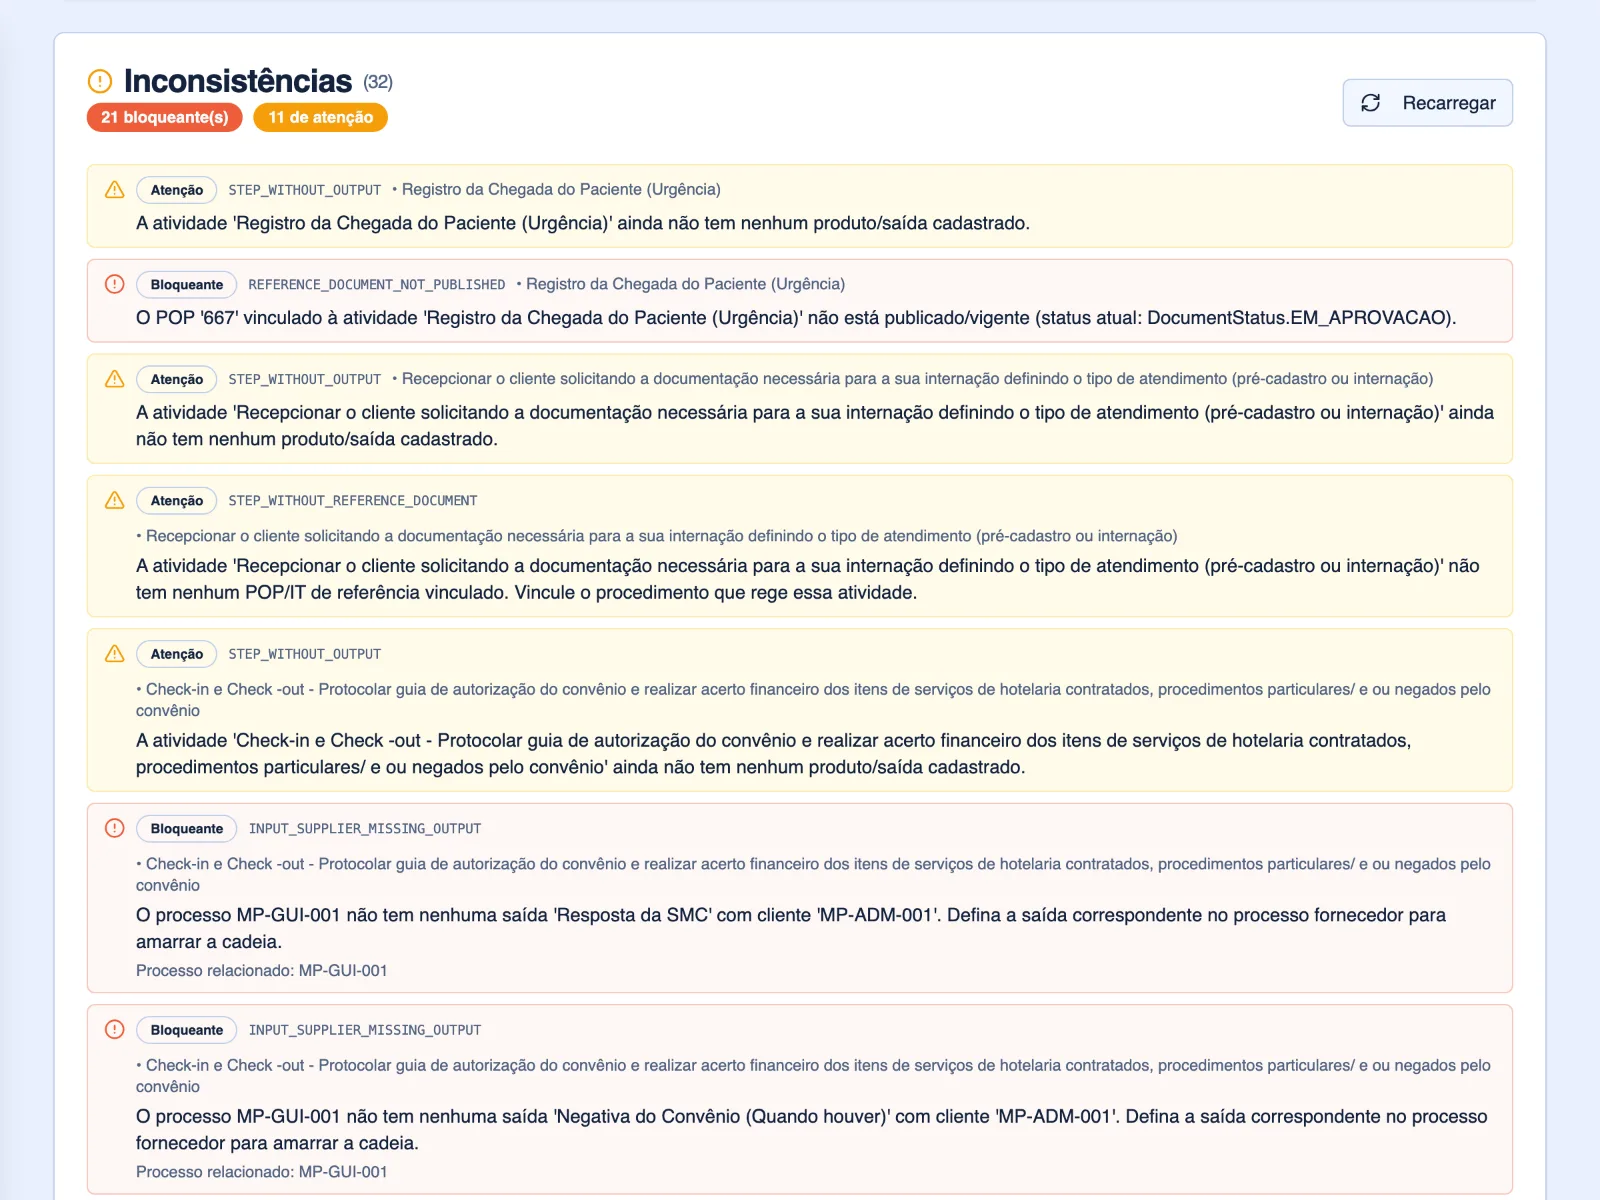
Task: Click the reload arrows icon in Recarregar
Action: [x=1371, y=103]
